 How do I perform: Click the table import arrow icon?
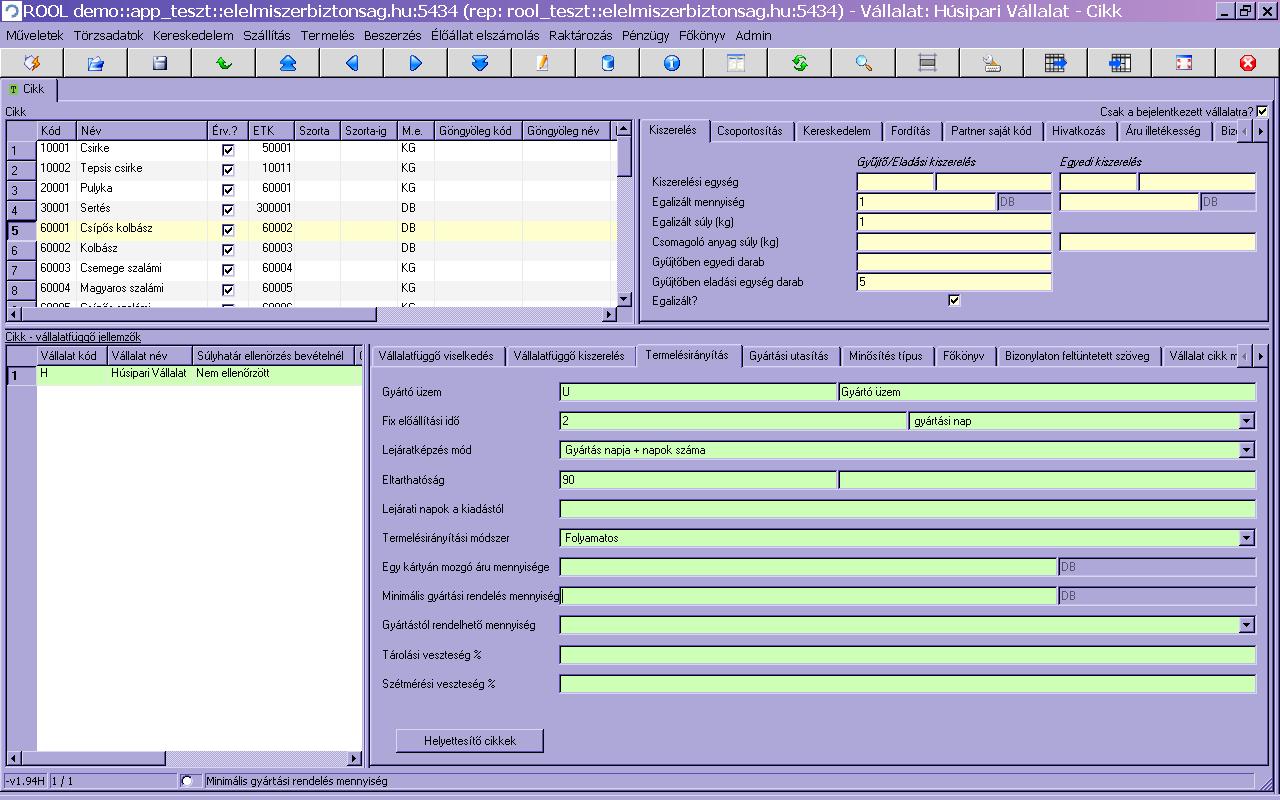coord(1119,63)
